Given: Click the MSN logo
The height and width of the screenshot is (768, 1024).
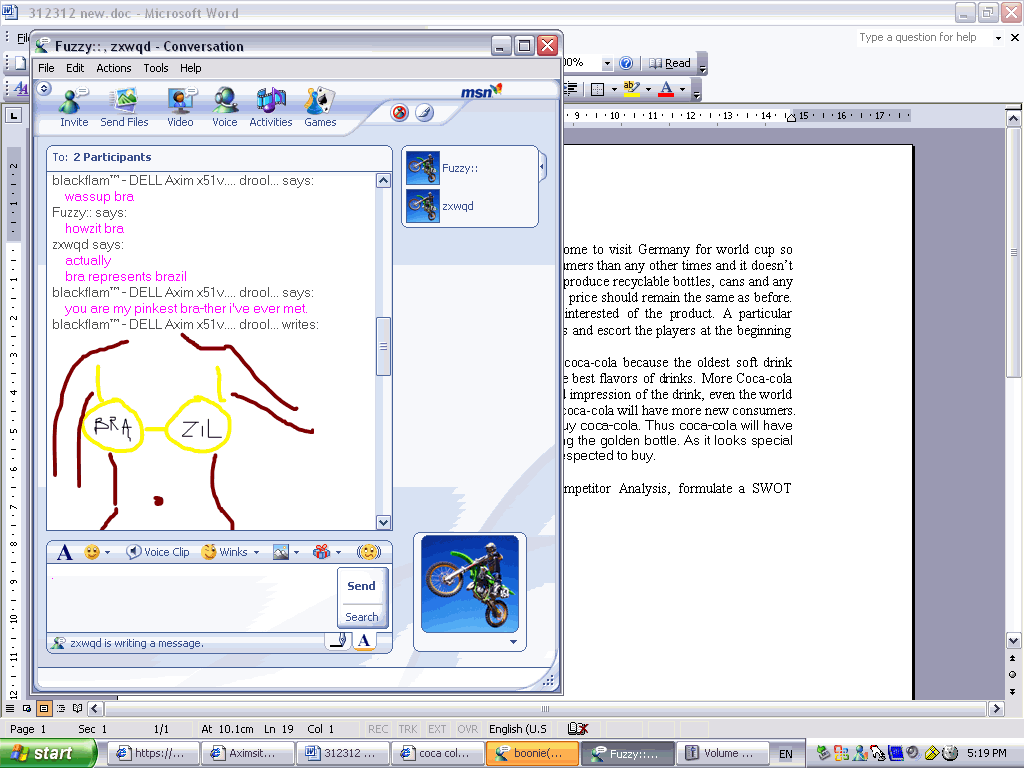Looking at the screenshot, I should pos(481,91).
